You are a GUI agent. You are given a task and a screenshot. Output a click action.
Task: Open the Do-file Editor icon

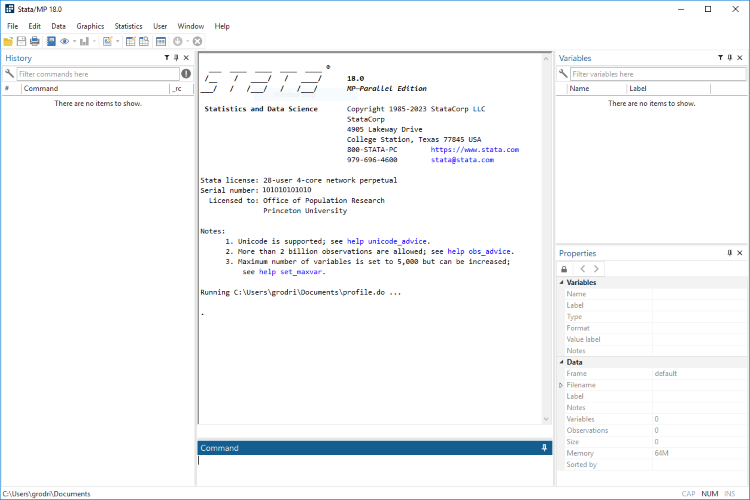[108, 42]
